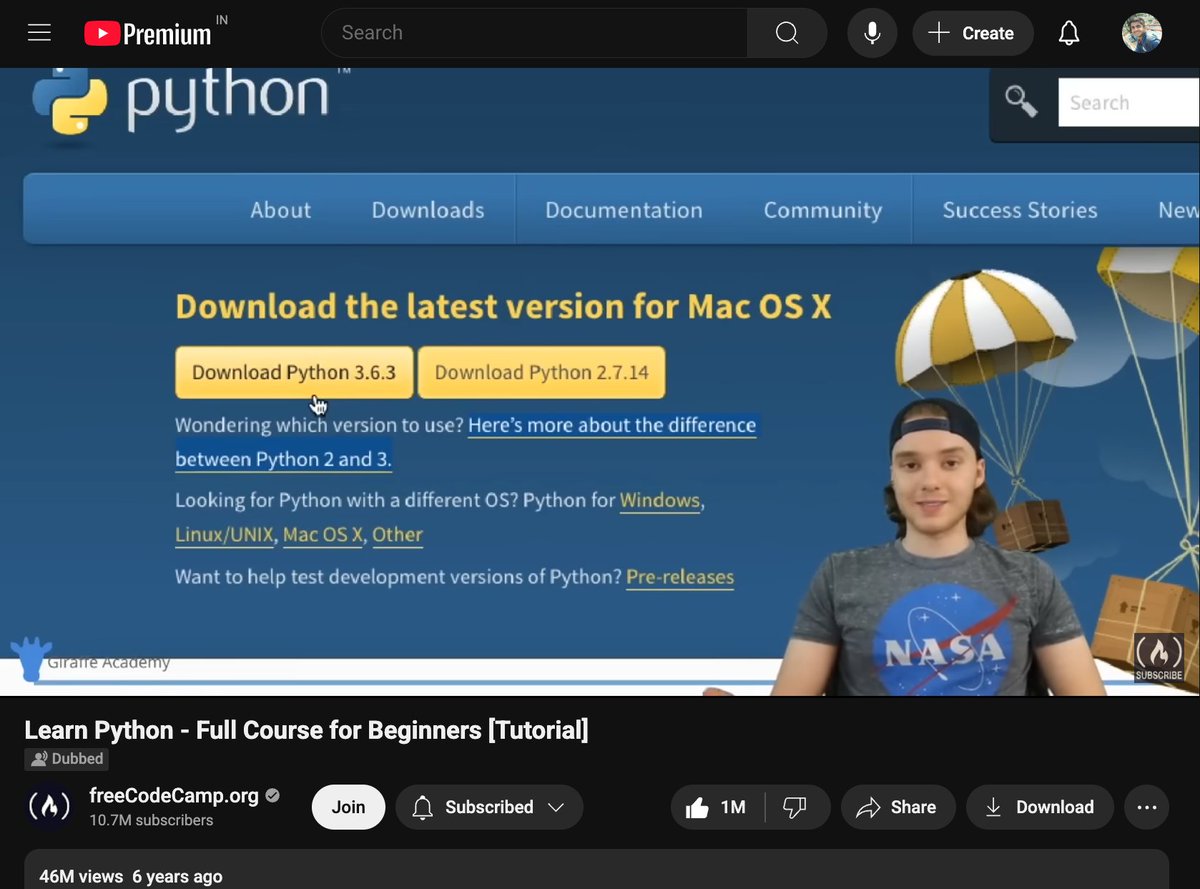Start voice search with microphone
Screen dimensions: 1200x889
point(872,33)
